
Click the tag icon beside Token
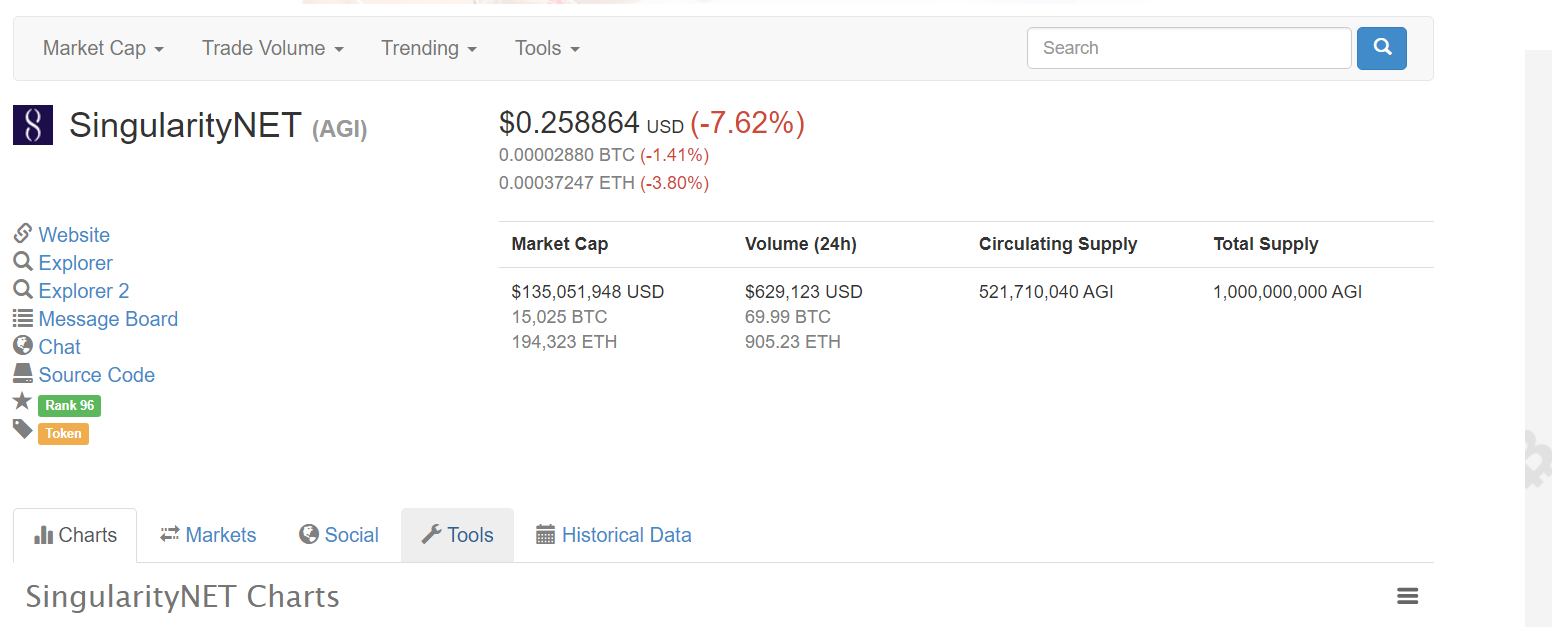(23, 430)
